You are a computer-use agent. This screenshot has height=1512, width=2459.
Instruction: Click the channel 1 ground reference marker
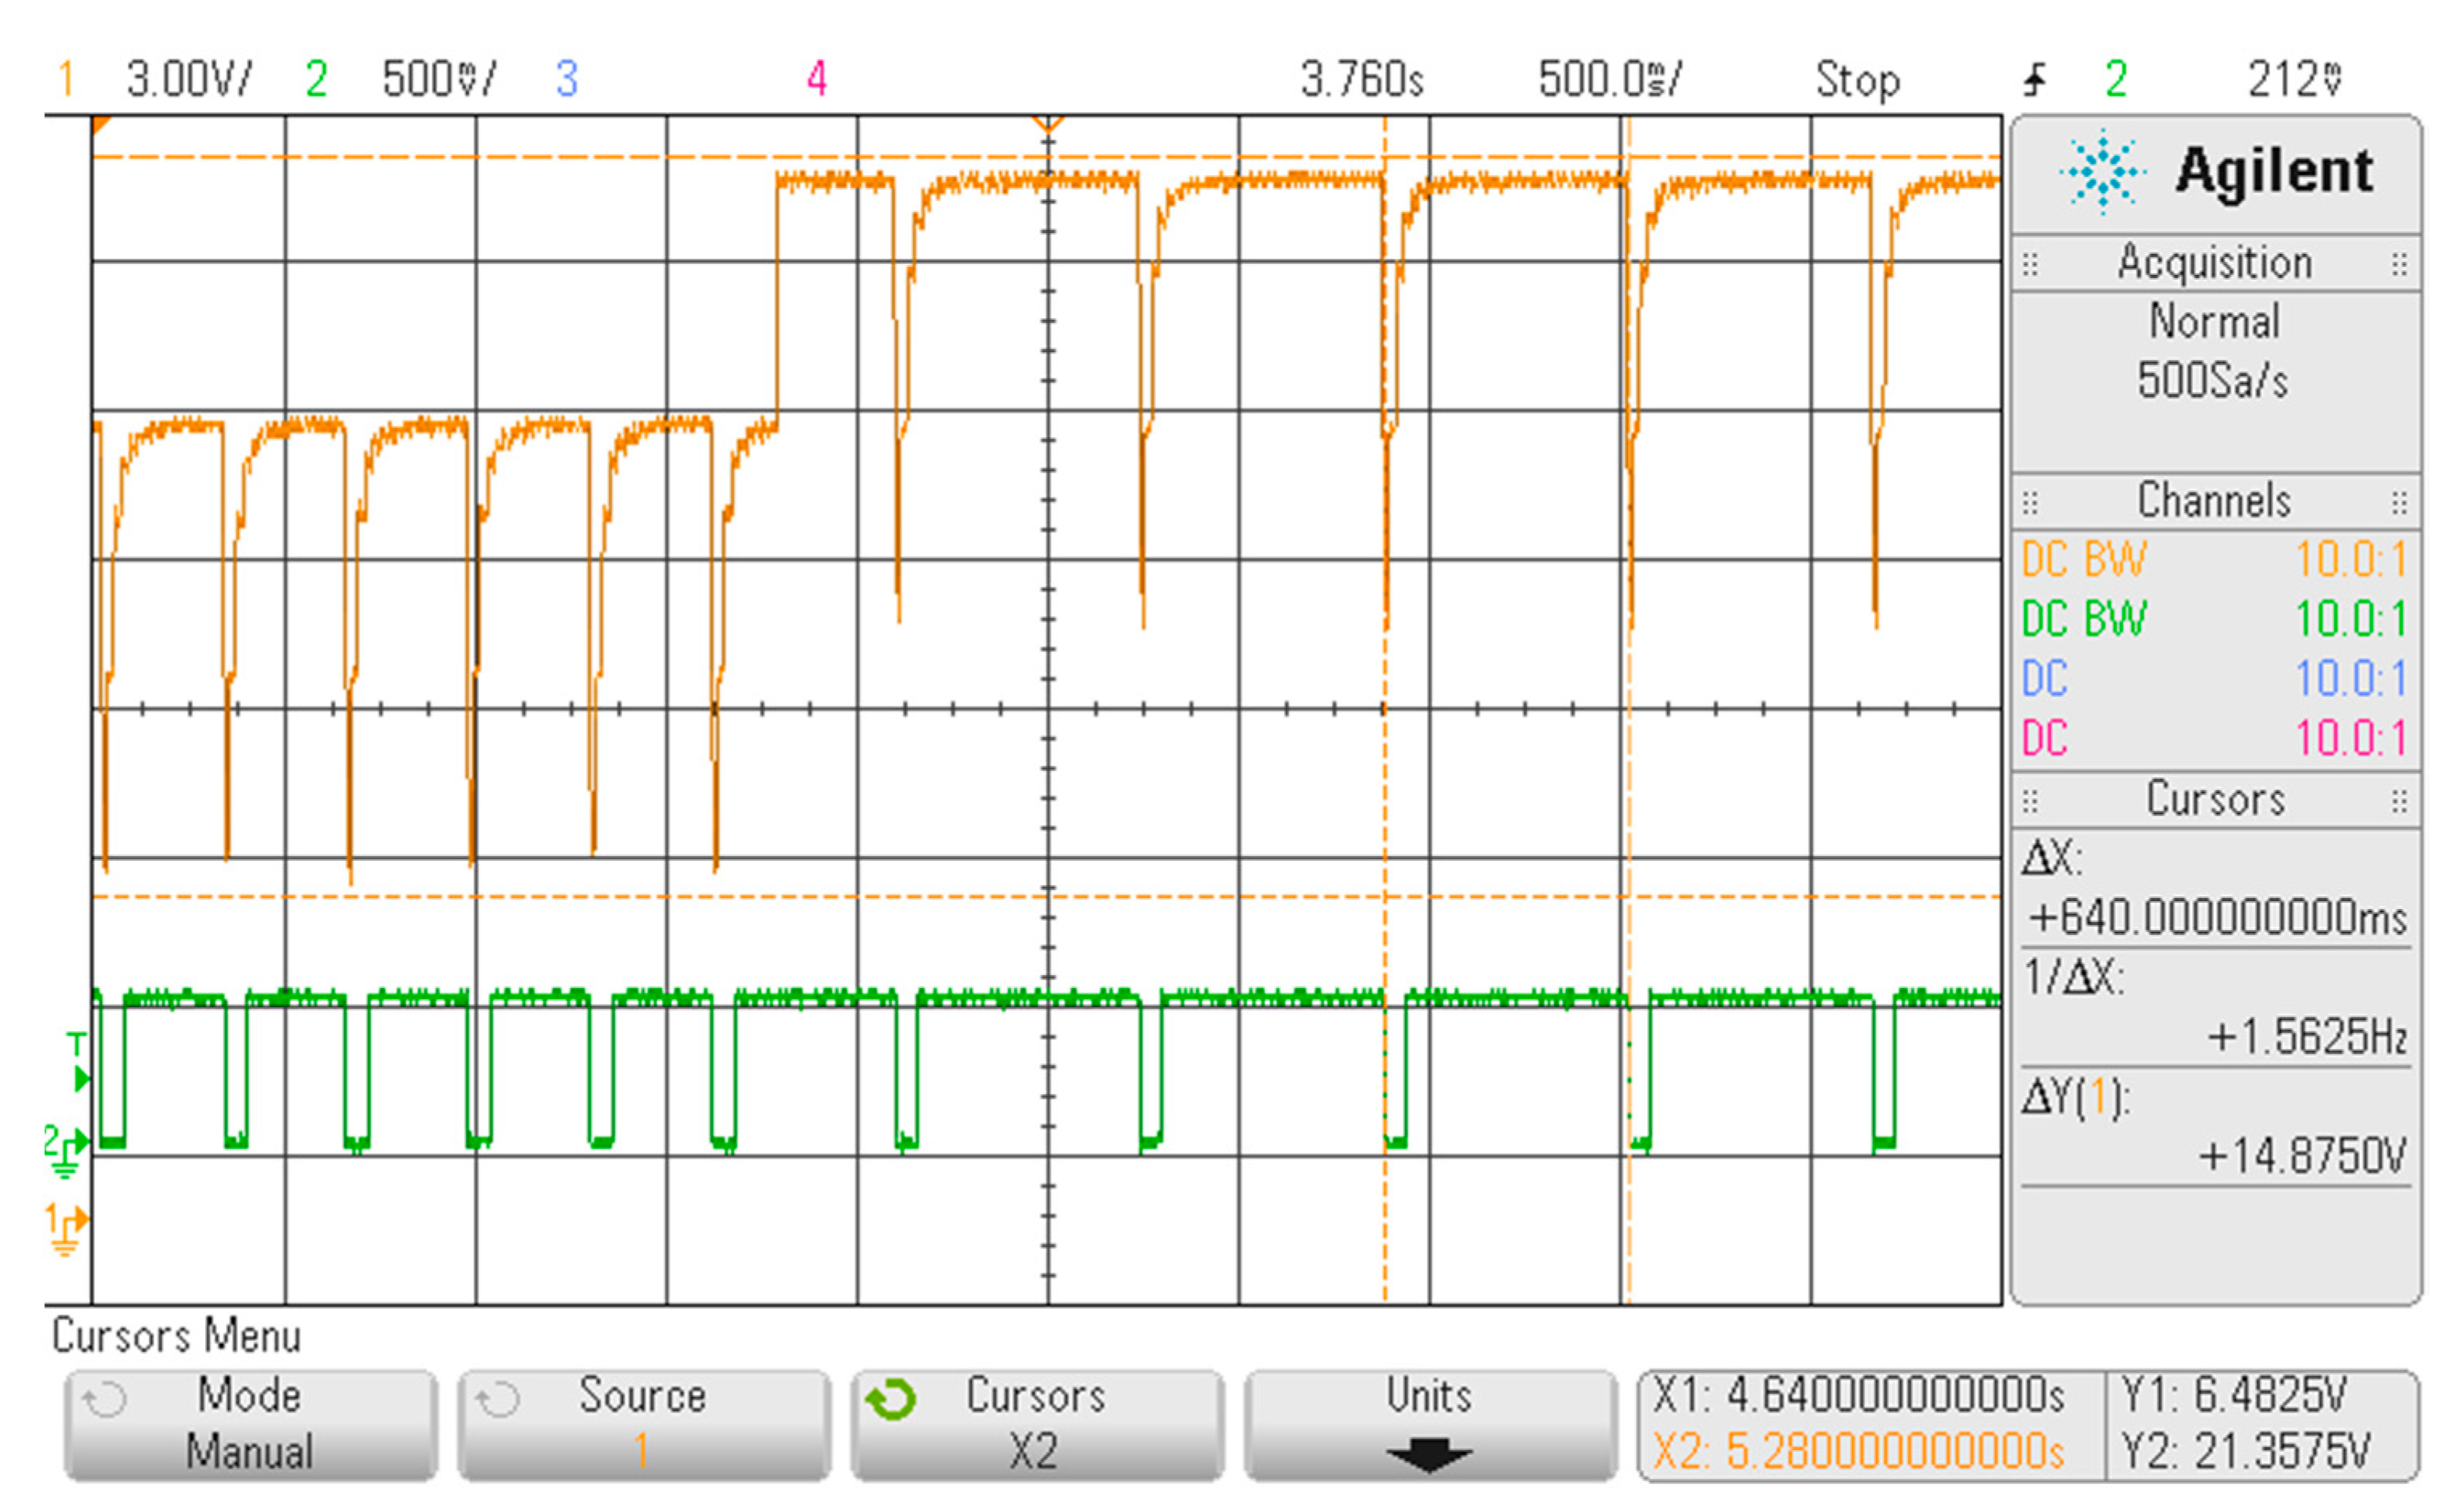coord(65,1228)
